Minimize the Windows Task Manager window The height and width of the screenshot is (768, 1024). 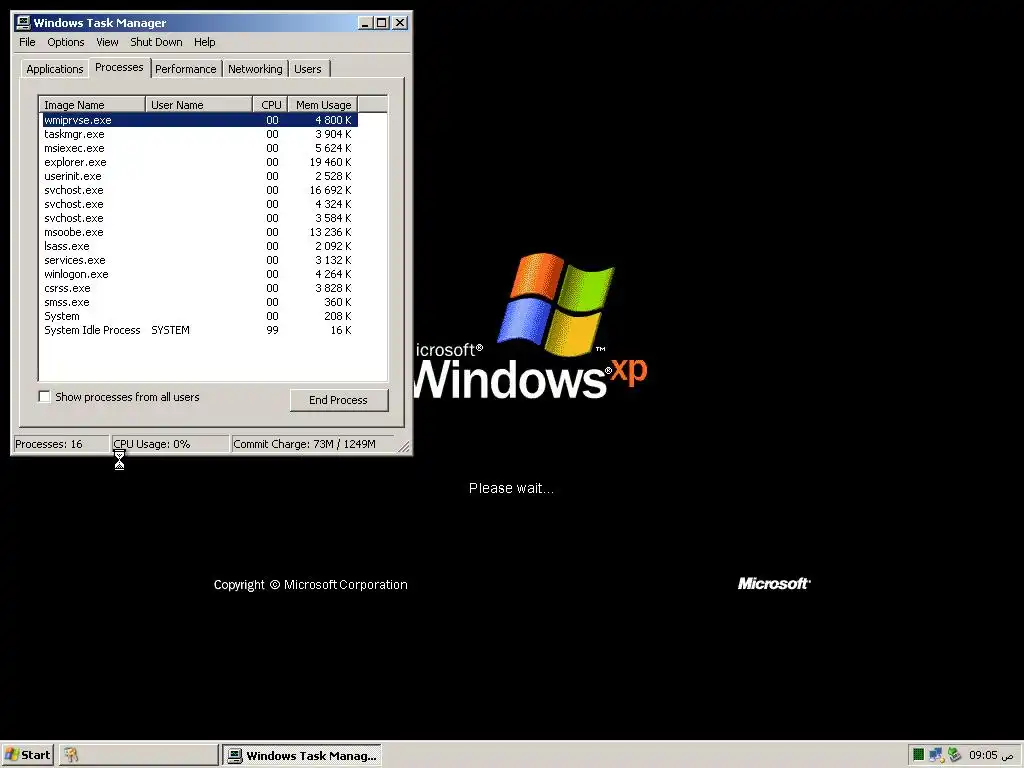tap(366, 23)
